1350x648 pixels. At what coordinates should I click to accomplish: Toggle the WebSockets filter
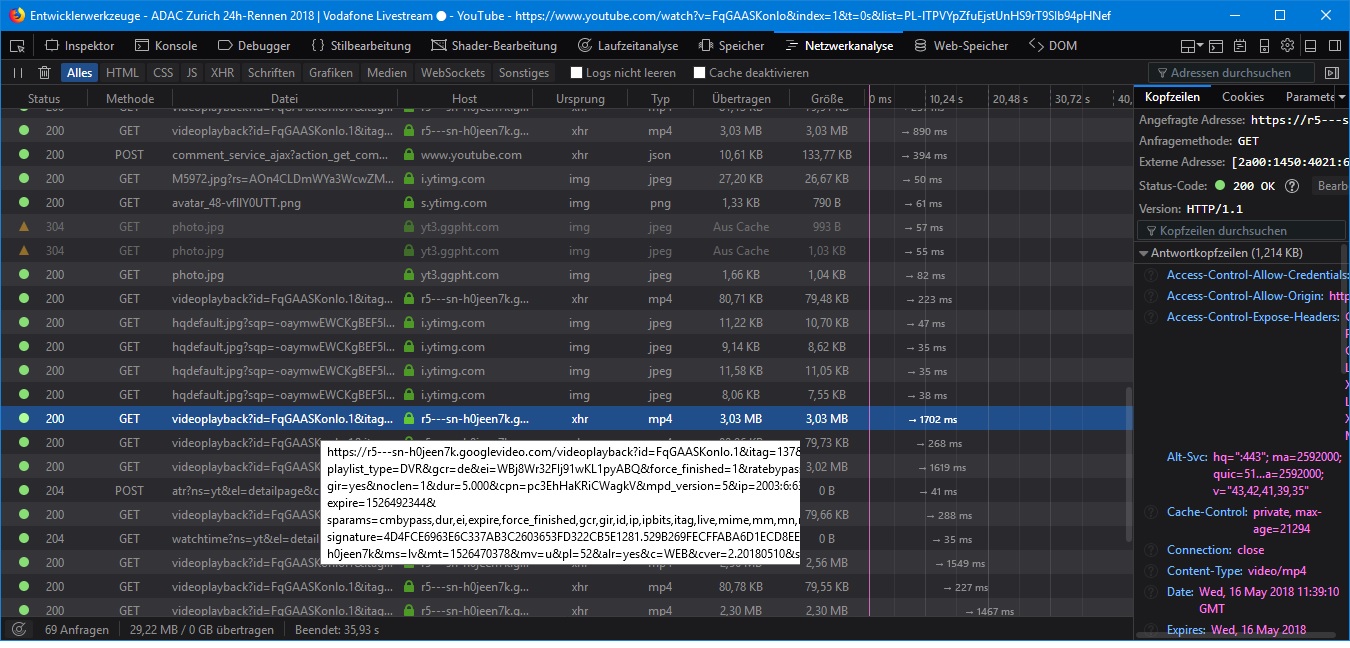click(453, 73)
